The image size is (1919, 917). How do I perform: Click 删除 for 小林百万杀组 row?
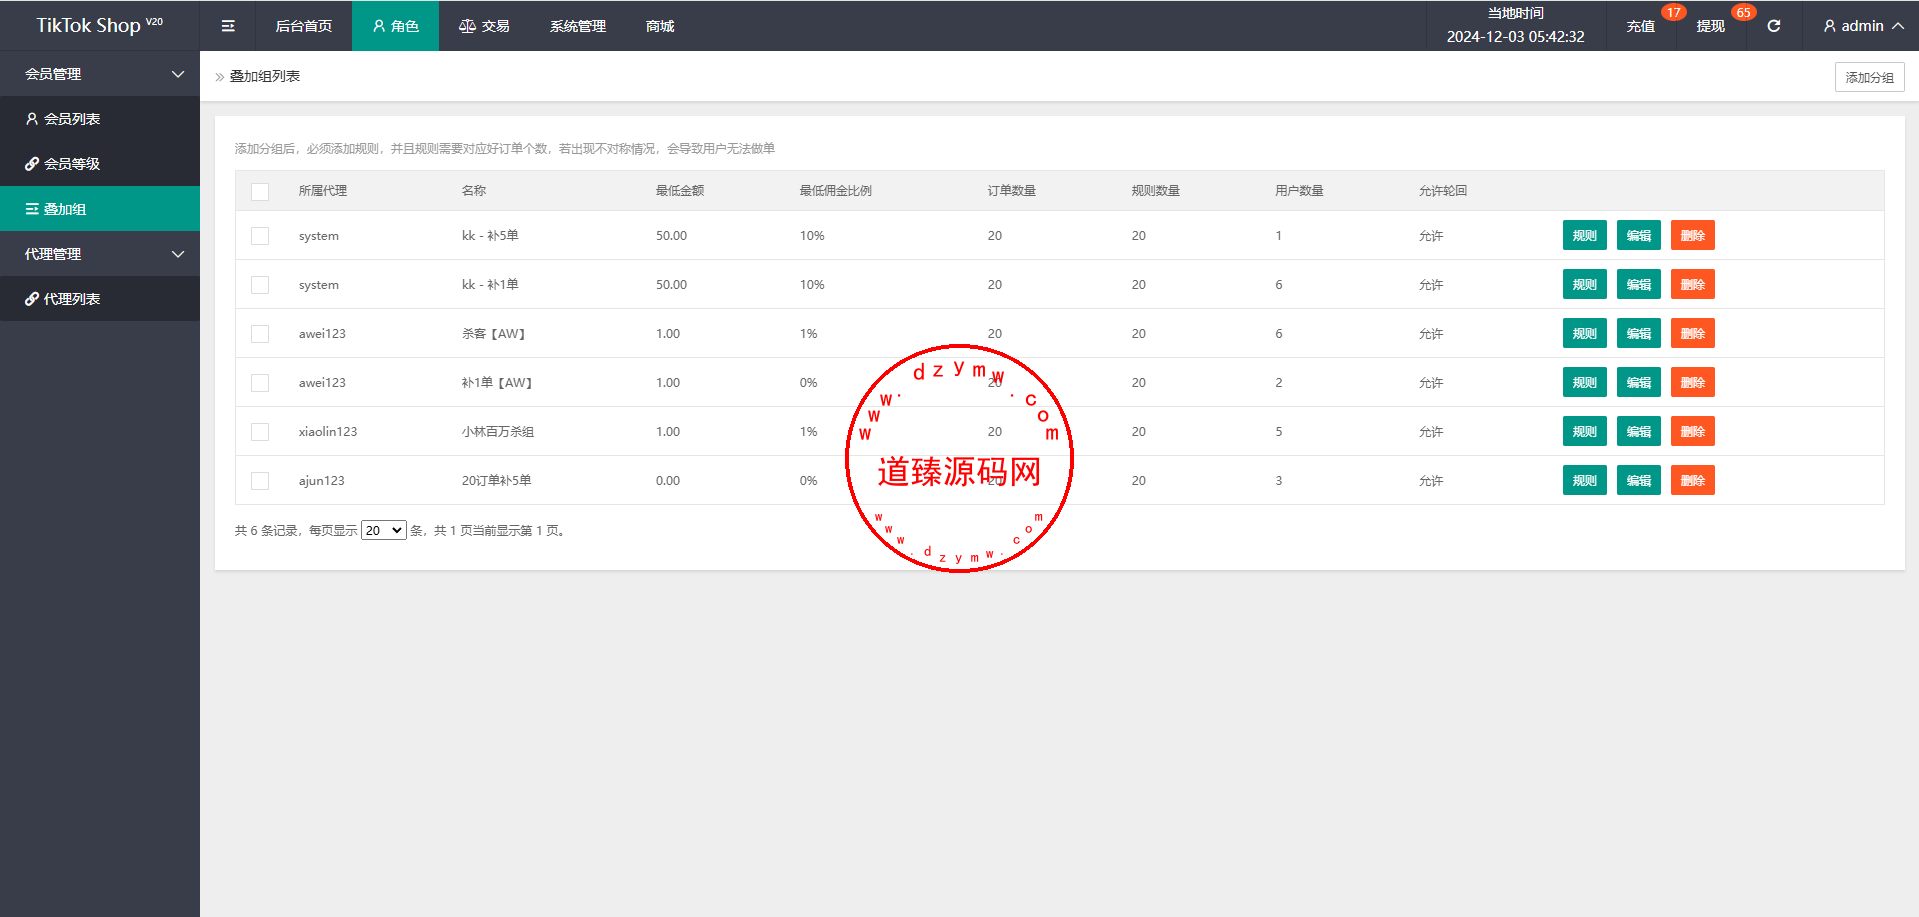1692,432
